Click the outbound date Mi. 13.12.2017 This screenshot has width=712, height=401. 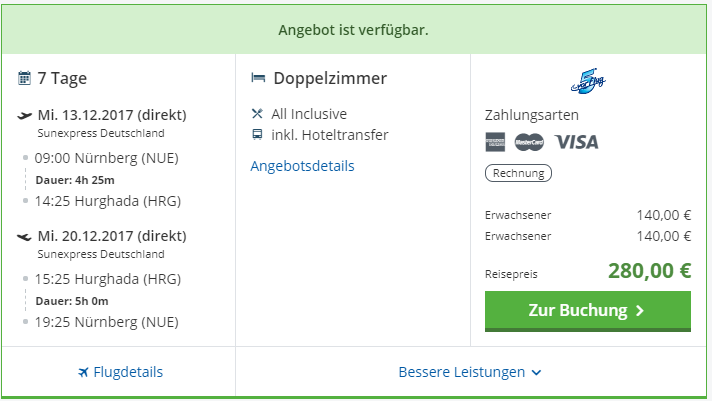coord(112,114)
